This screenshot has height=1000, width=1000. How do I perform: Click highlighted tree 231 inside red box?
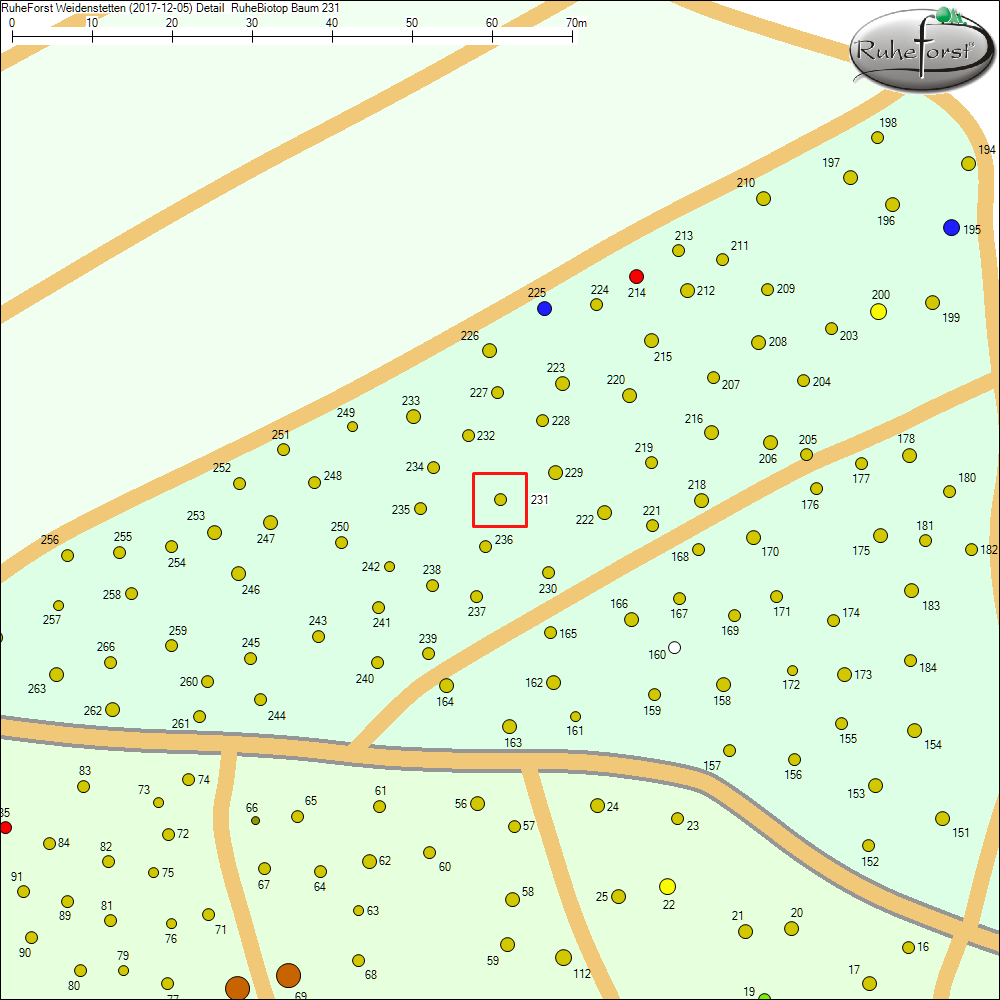click(500, 499)
